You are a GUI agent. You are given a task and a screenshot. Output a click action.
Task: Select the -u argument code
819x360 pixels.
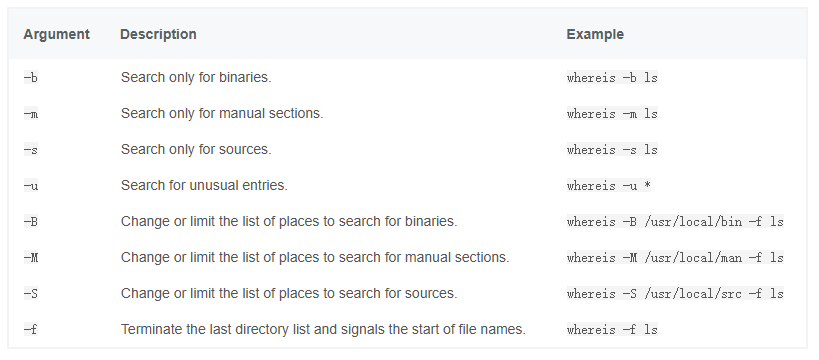(x=31, y=186)
